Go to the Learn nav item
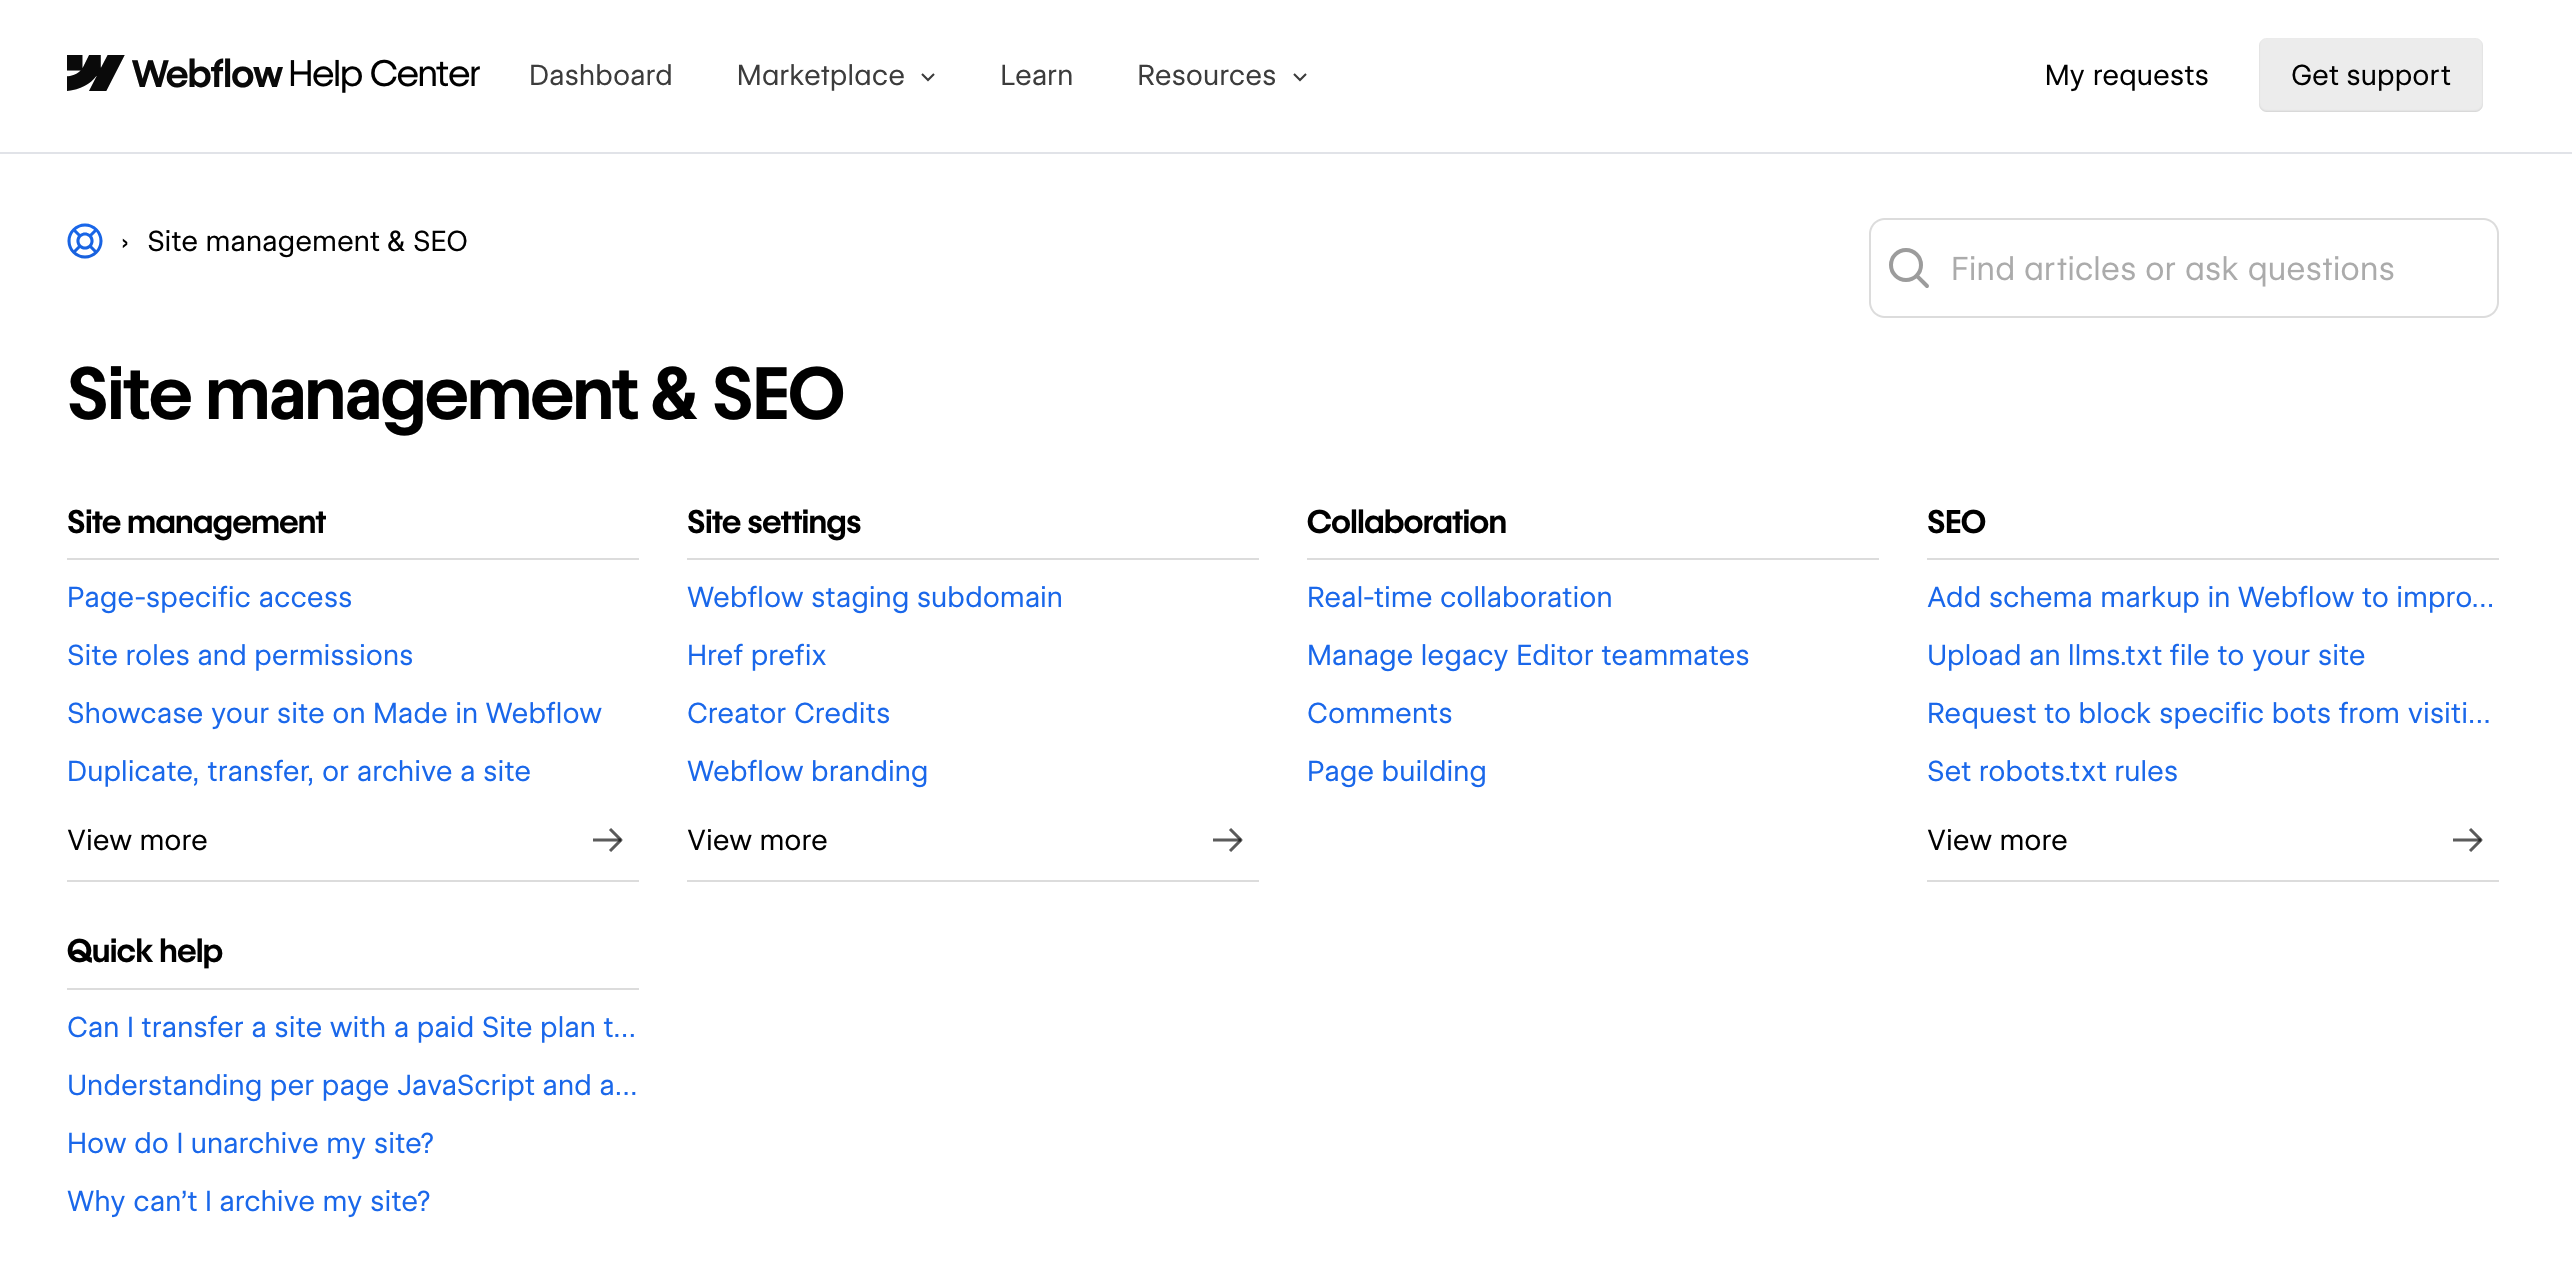The width and height of the screenshot is (2572, 1266). point(1036,75)
